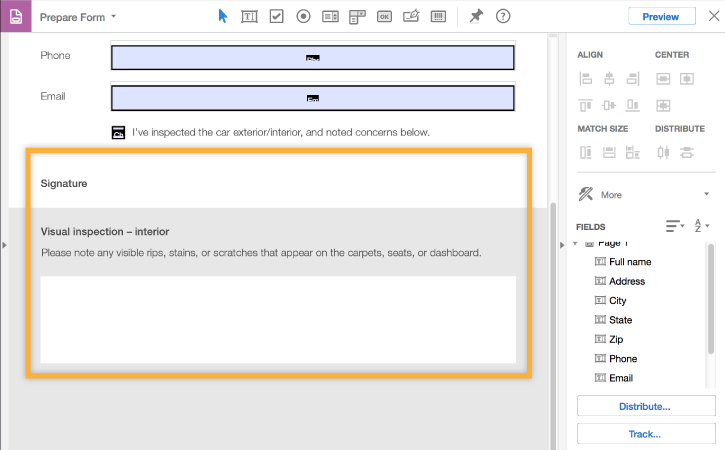The image size is (725, 450).
Task: Expand the left pane arrow
Action: tap(4, 245)
